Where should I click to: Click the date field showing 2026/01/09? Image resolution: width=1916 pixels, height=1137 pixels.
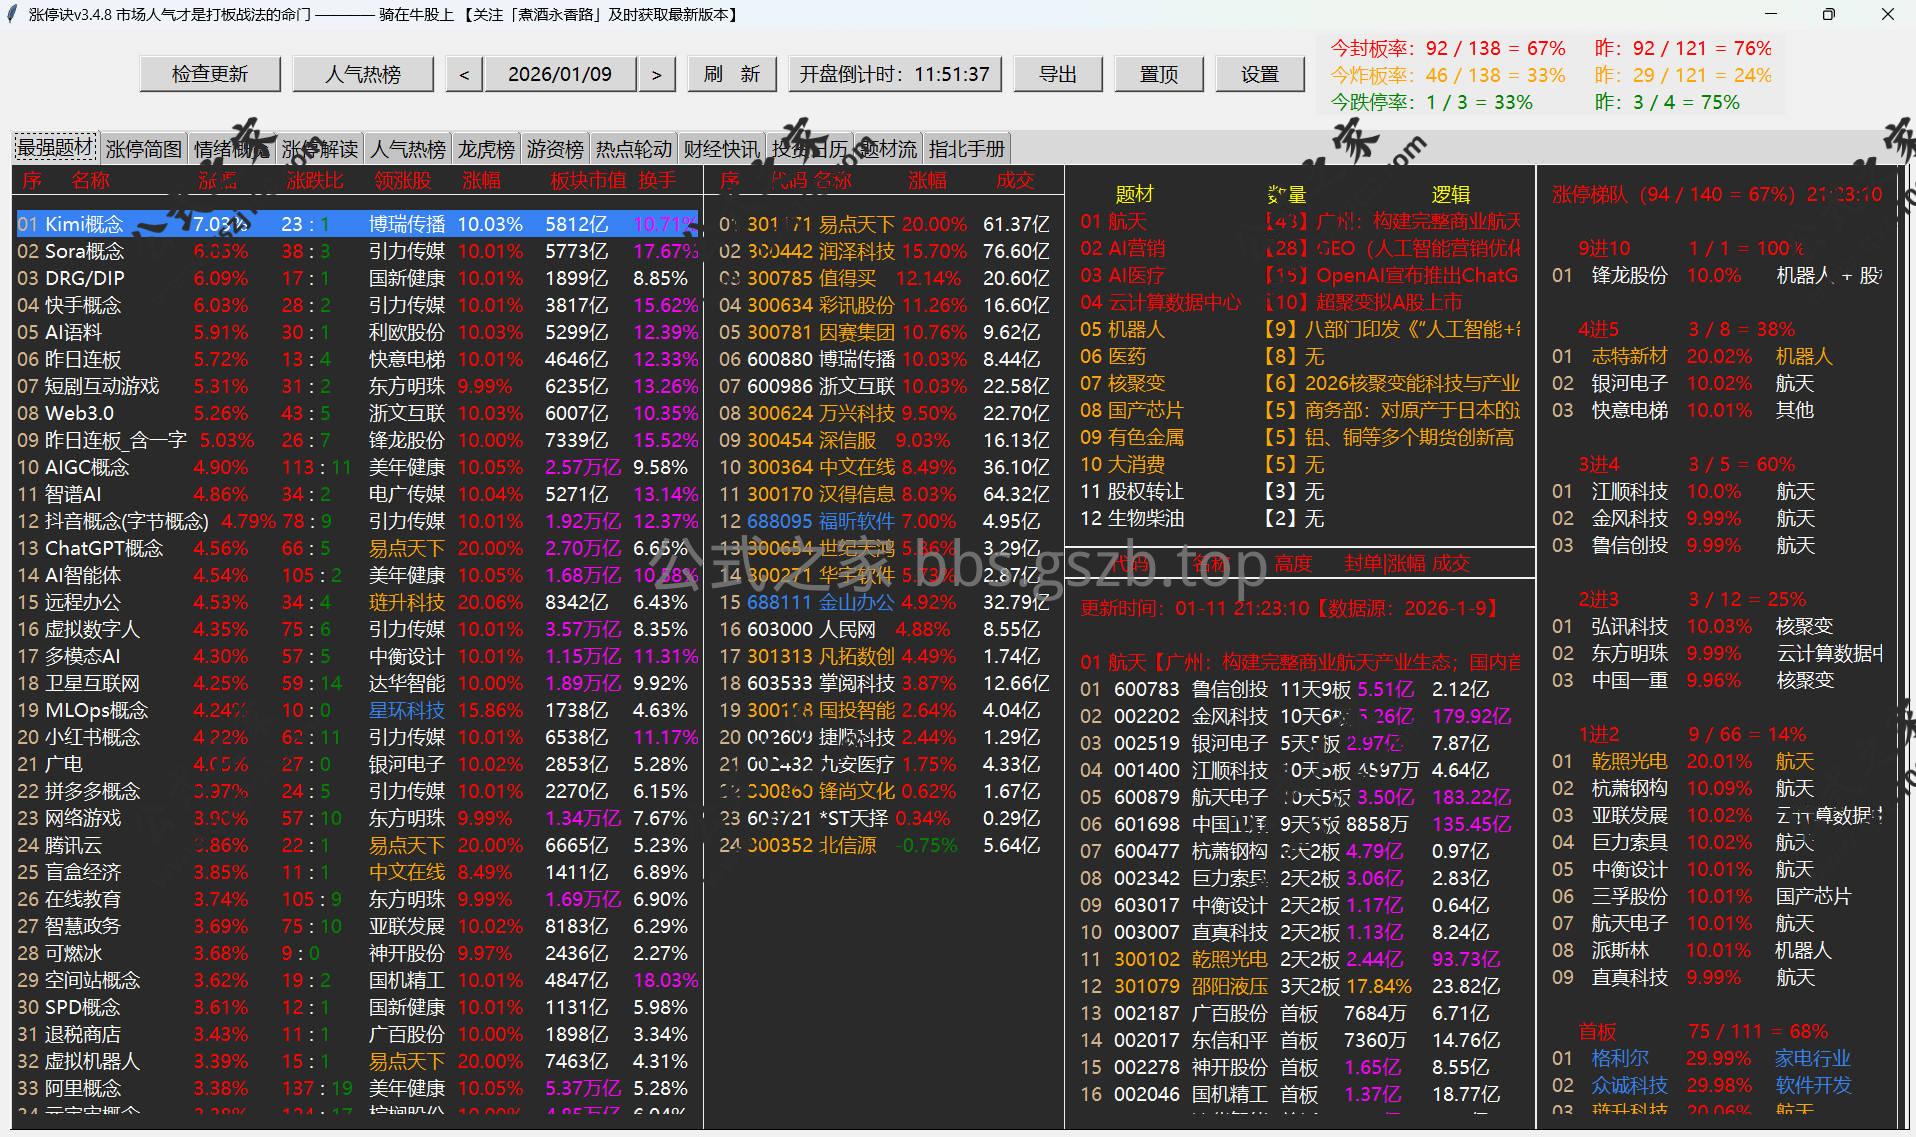[560, 74]
